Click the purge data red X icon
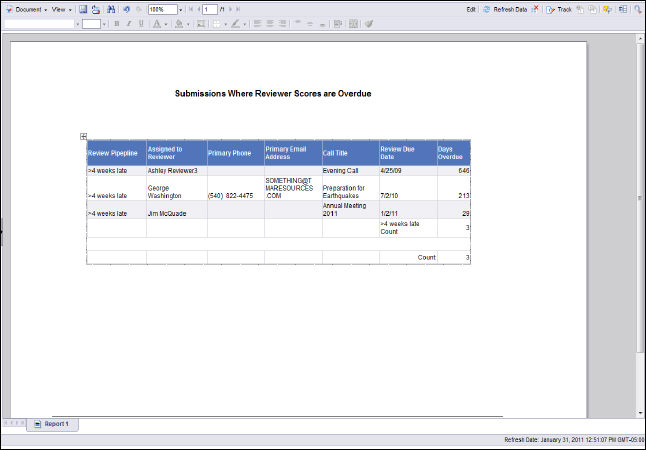This screenshot has width=646, height=450. pos(535,8)
